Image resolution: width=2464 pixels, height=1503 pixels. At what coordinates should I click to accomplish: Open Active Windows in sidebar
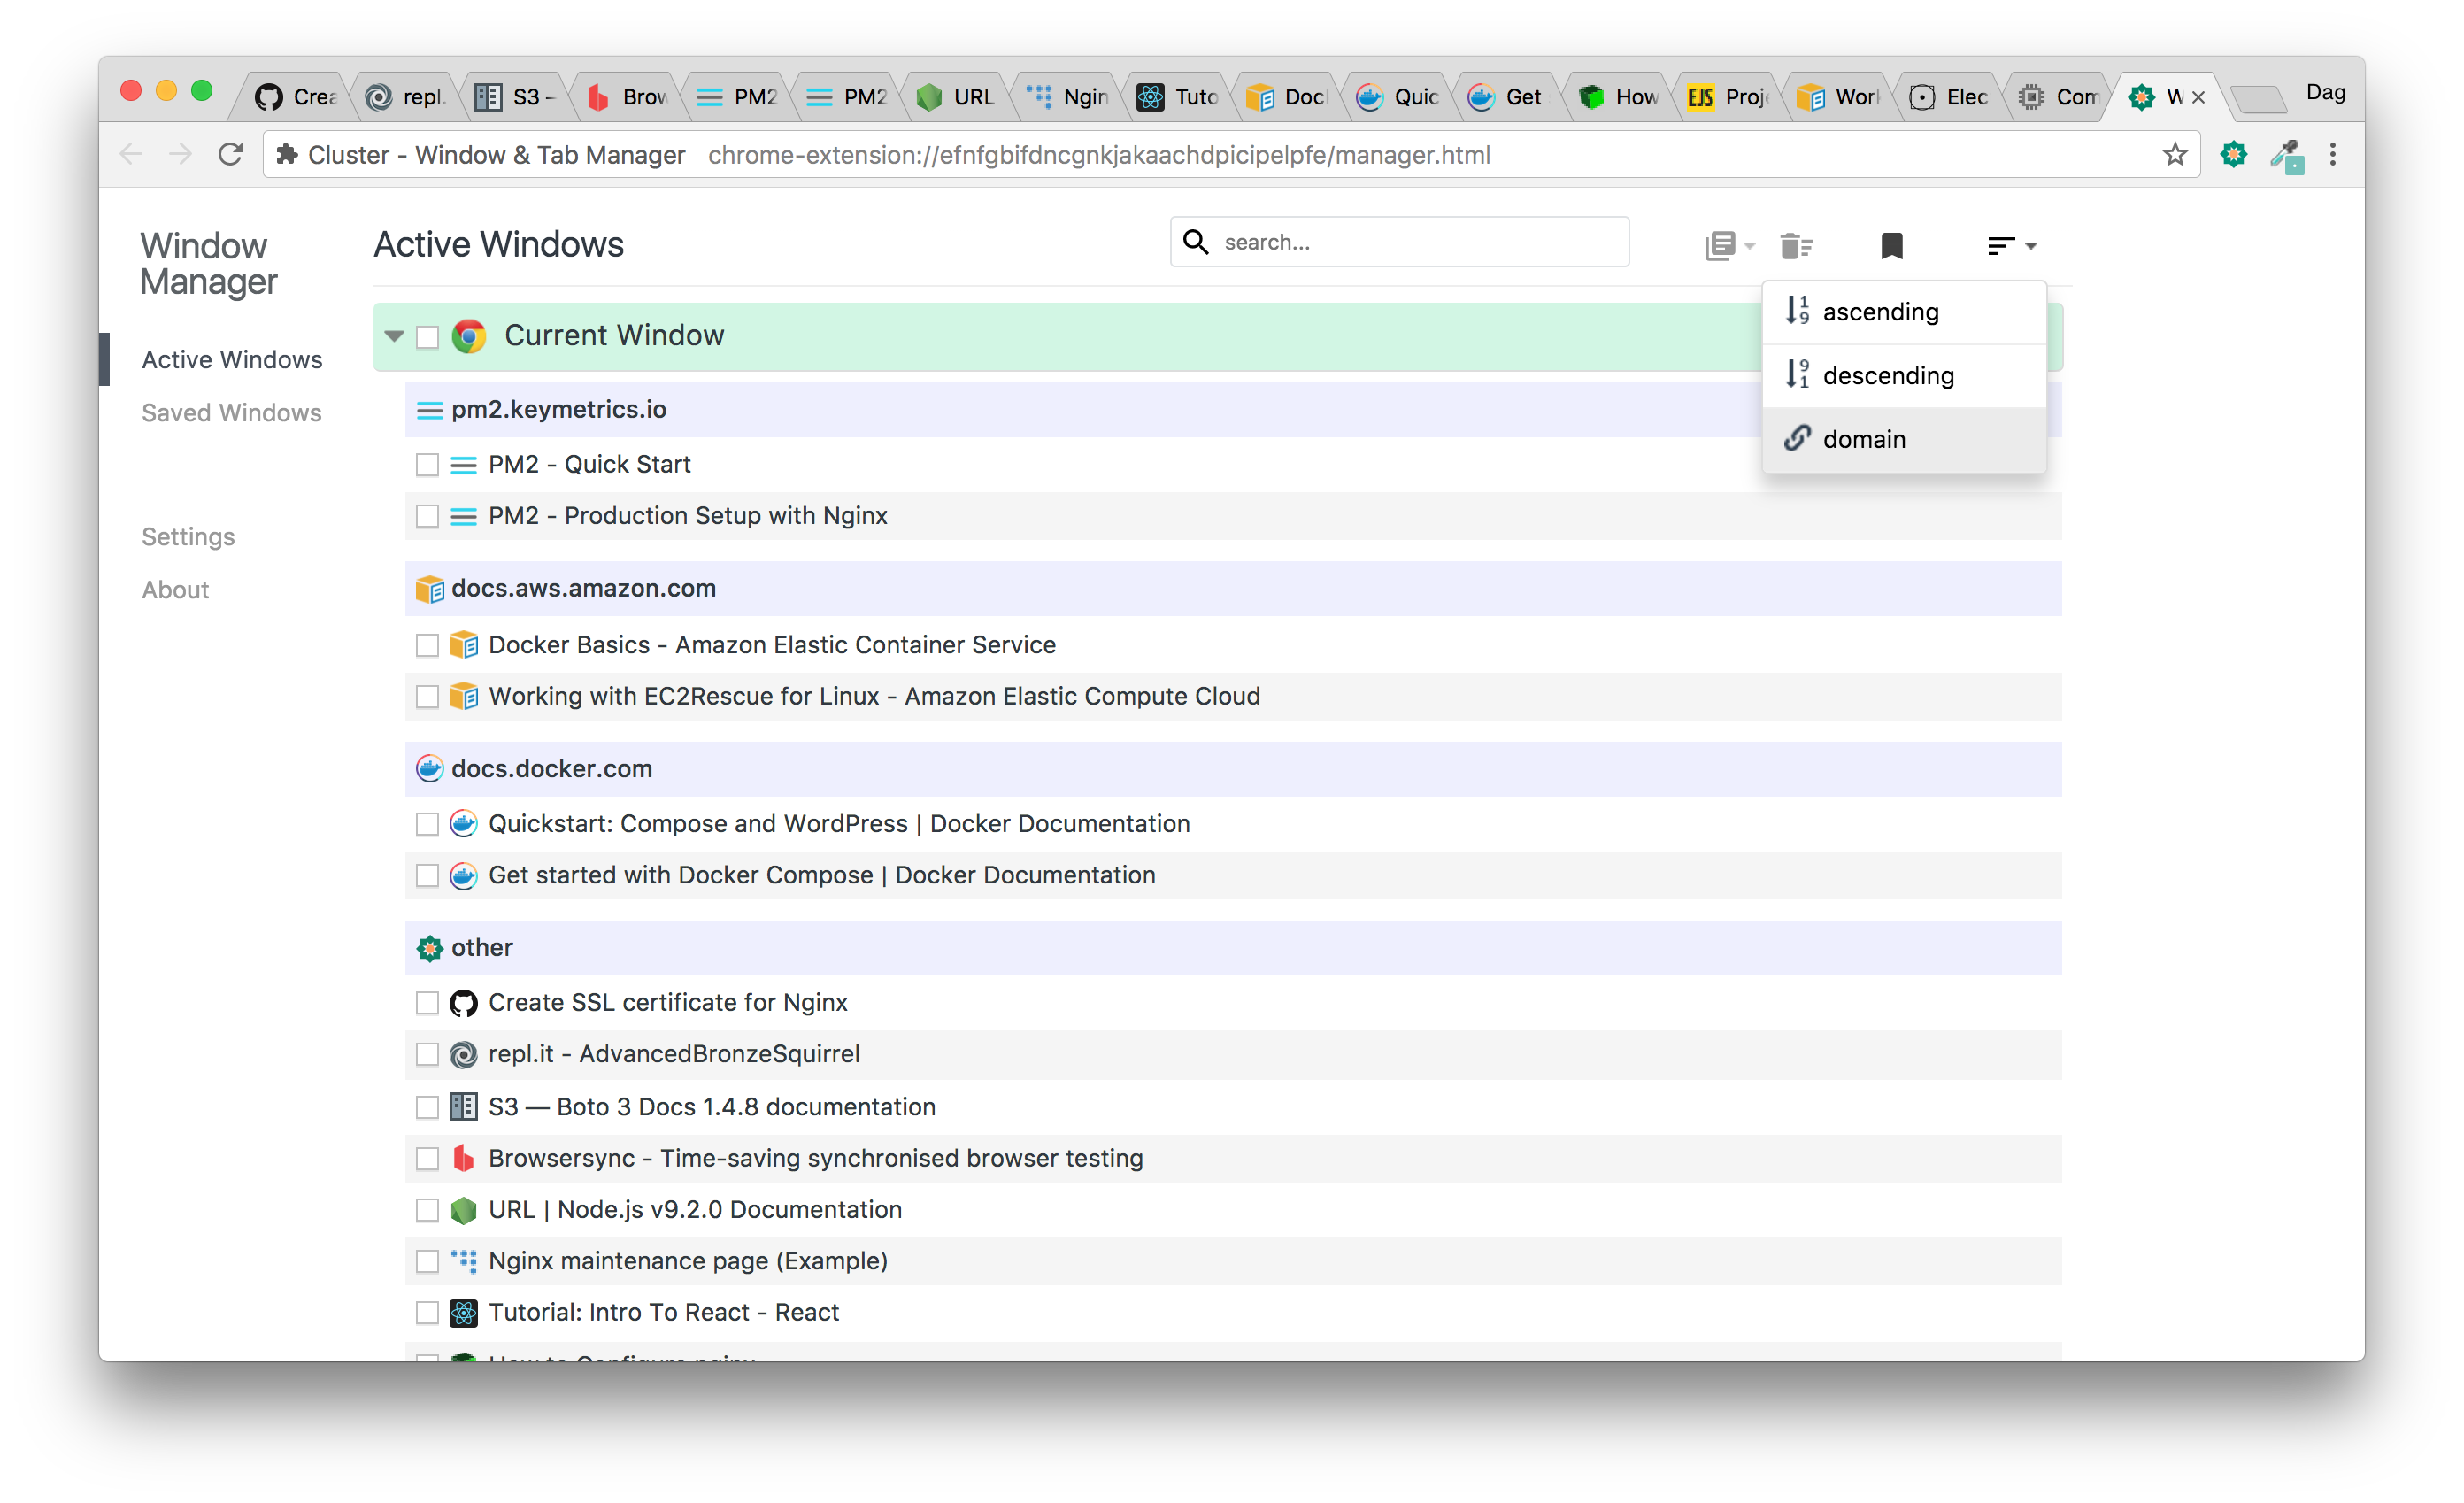tap(232, 360)
